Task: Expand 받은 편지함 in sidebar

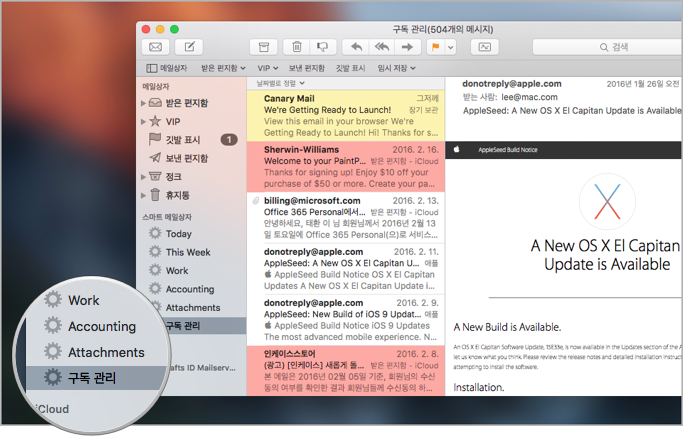Action: click(x=143, y=103)
